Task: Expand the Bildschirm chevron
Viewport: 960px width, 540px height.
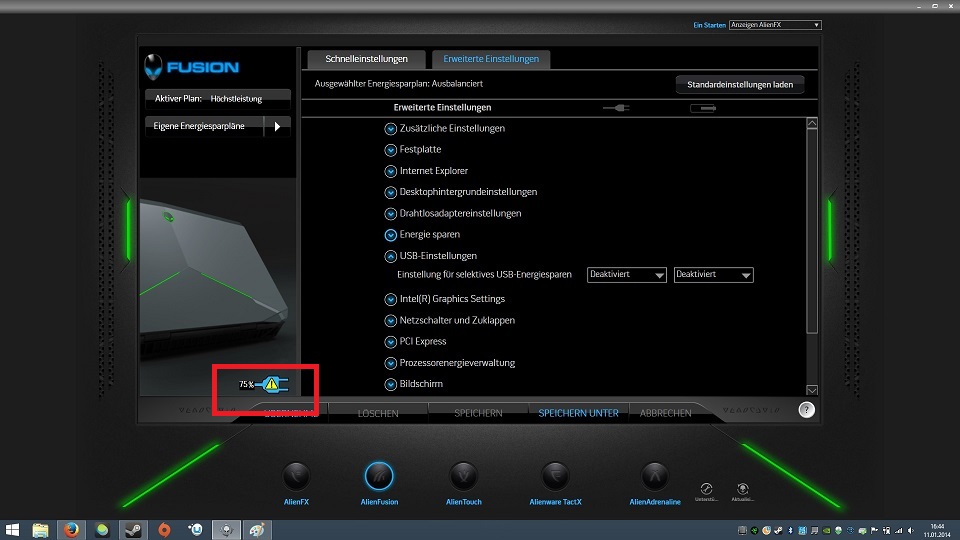Action: pos(390,384)
